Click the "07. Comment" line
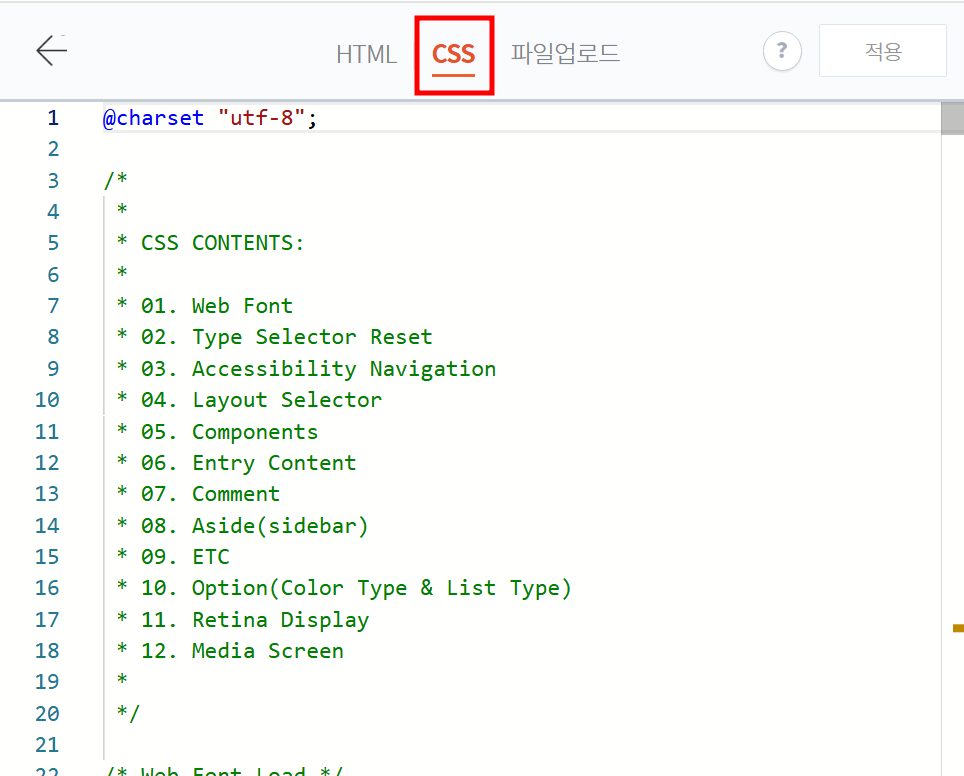964x776 pixels. (199, 494)
